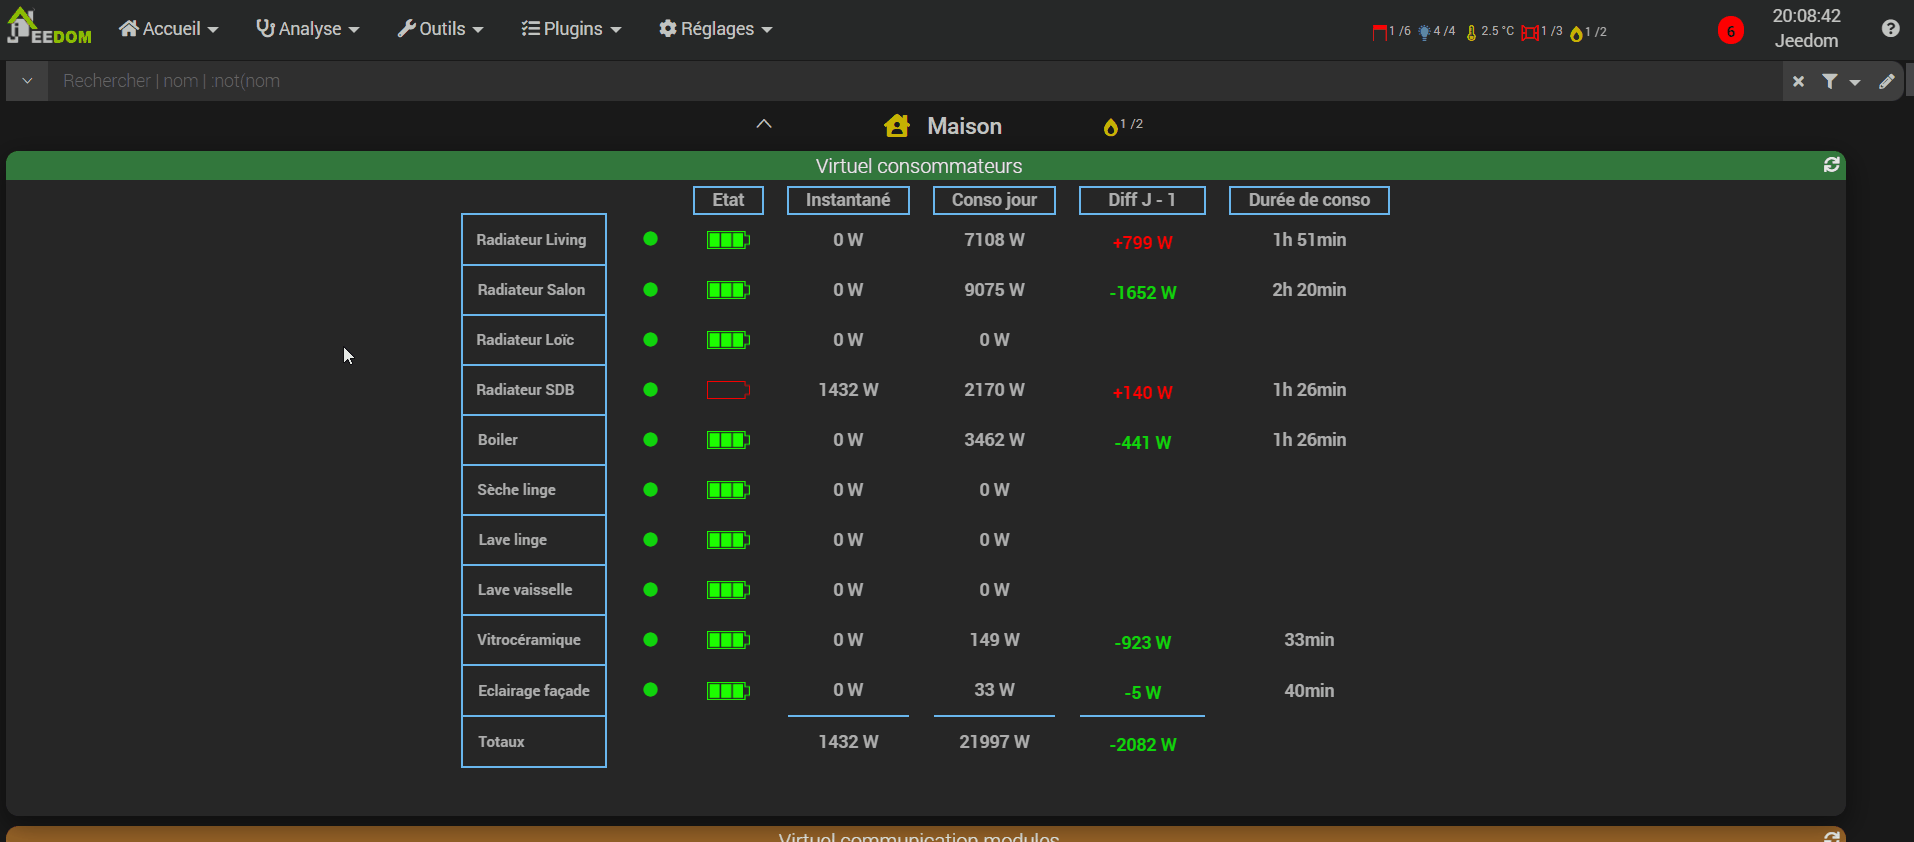Viewport: 1914px width, 842px height.
Task: Click the Maison object title
Action: tap(964, 126)
